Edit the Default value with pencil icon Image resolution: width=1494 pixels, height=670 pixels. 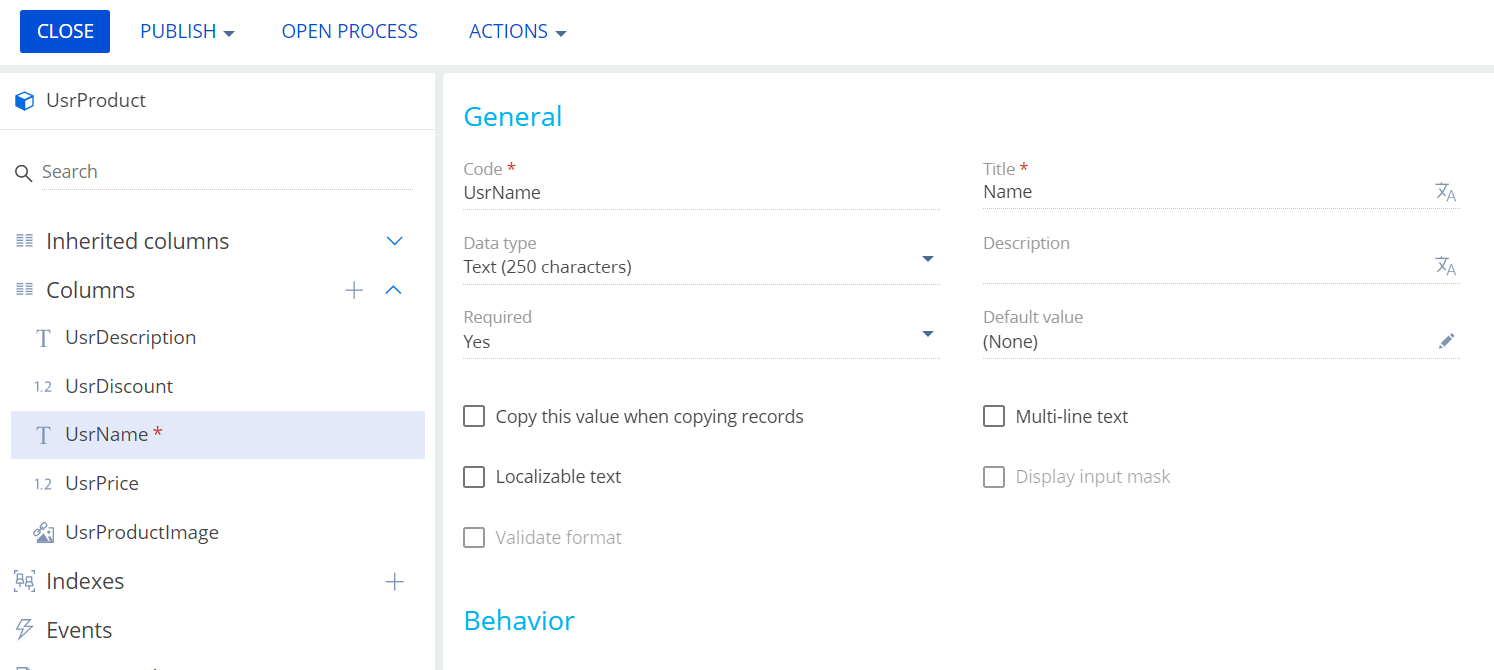1446,341
